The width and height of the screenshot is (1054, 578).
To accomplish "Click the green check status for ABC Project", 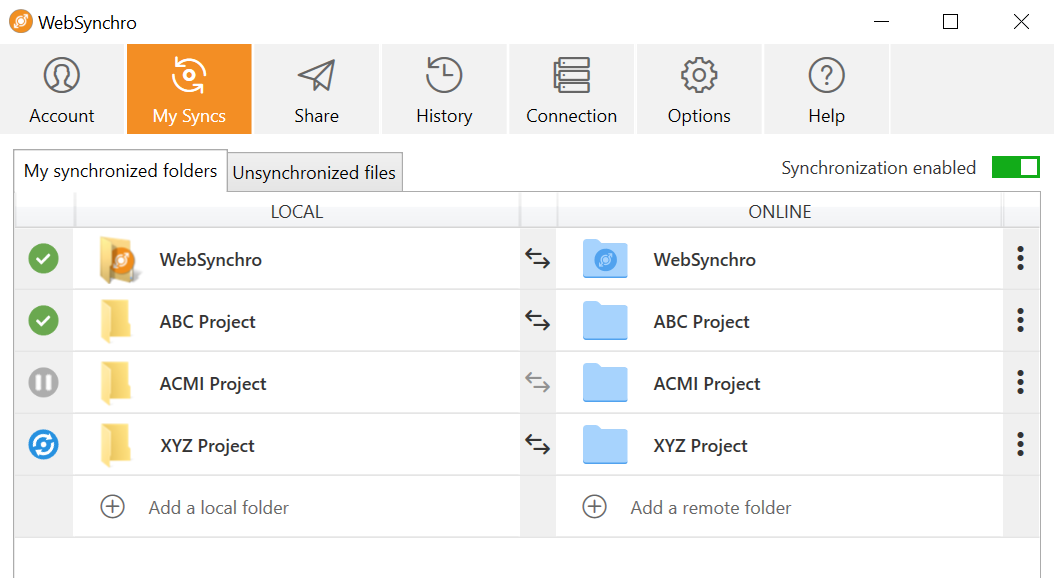I will [x=44, y=321].
